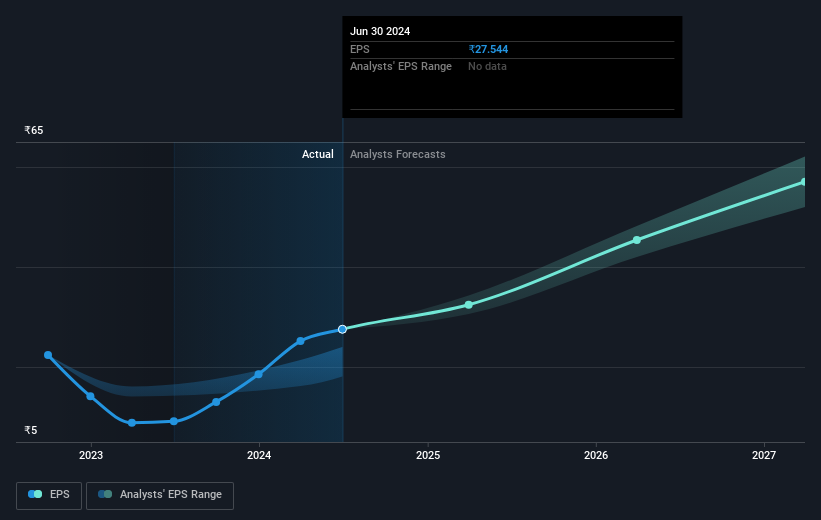
Task: Click the No data text in tooltip
Action: [x=487, y=67]
